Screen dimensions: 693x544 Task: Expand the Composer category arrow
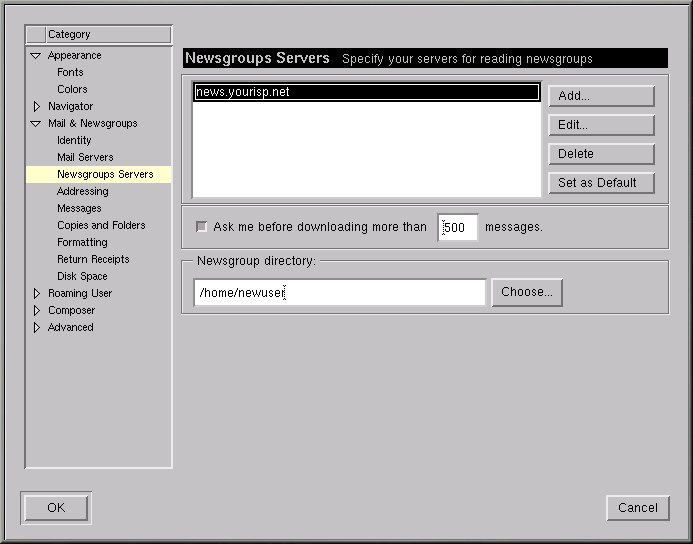tap(37, 311)
